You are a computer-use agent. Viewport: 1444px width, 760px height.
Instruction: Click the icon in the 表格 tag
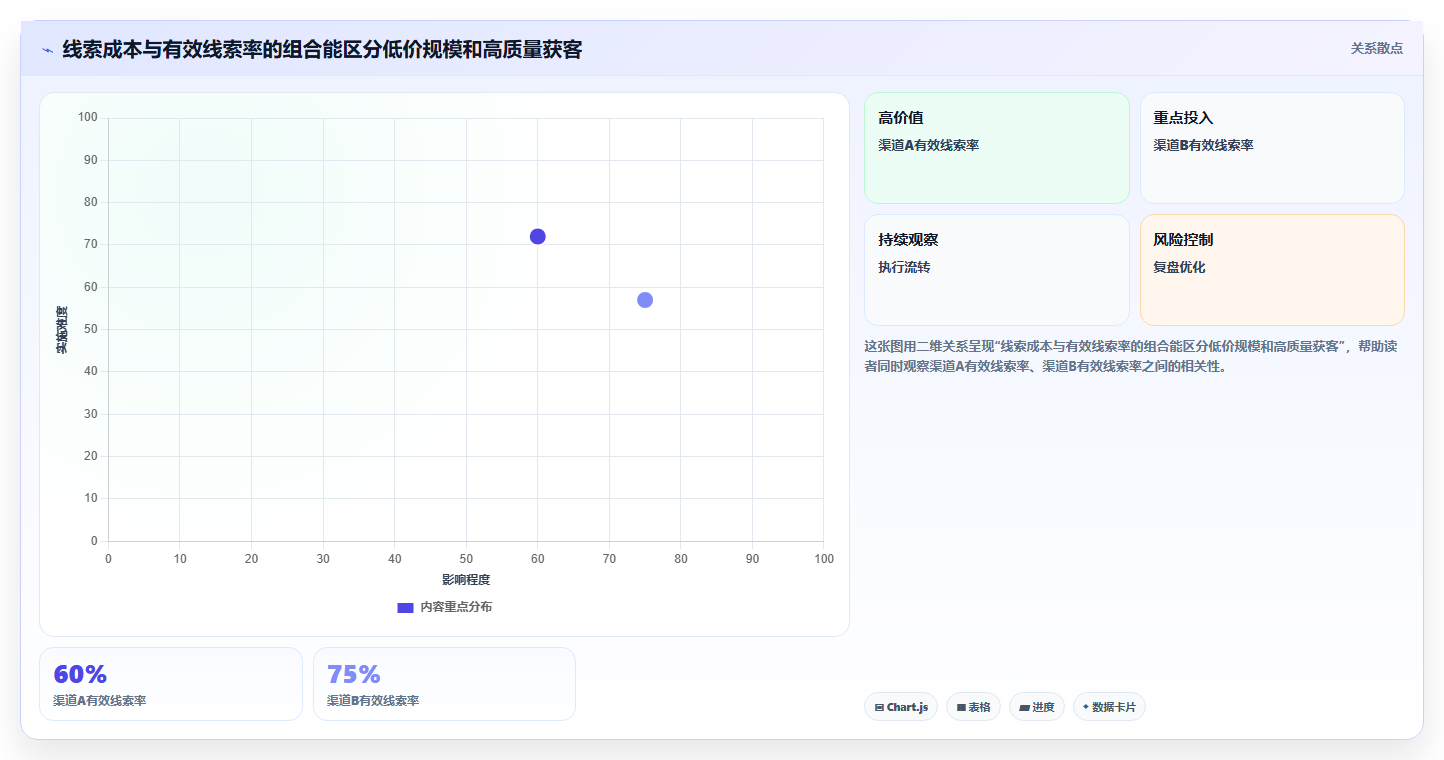961,707
